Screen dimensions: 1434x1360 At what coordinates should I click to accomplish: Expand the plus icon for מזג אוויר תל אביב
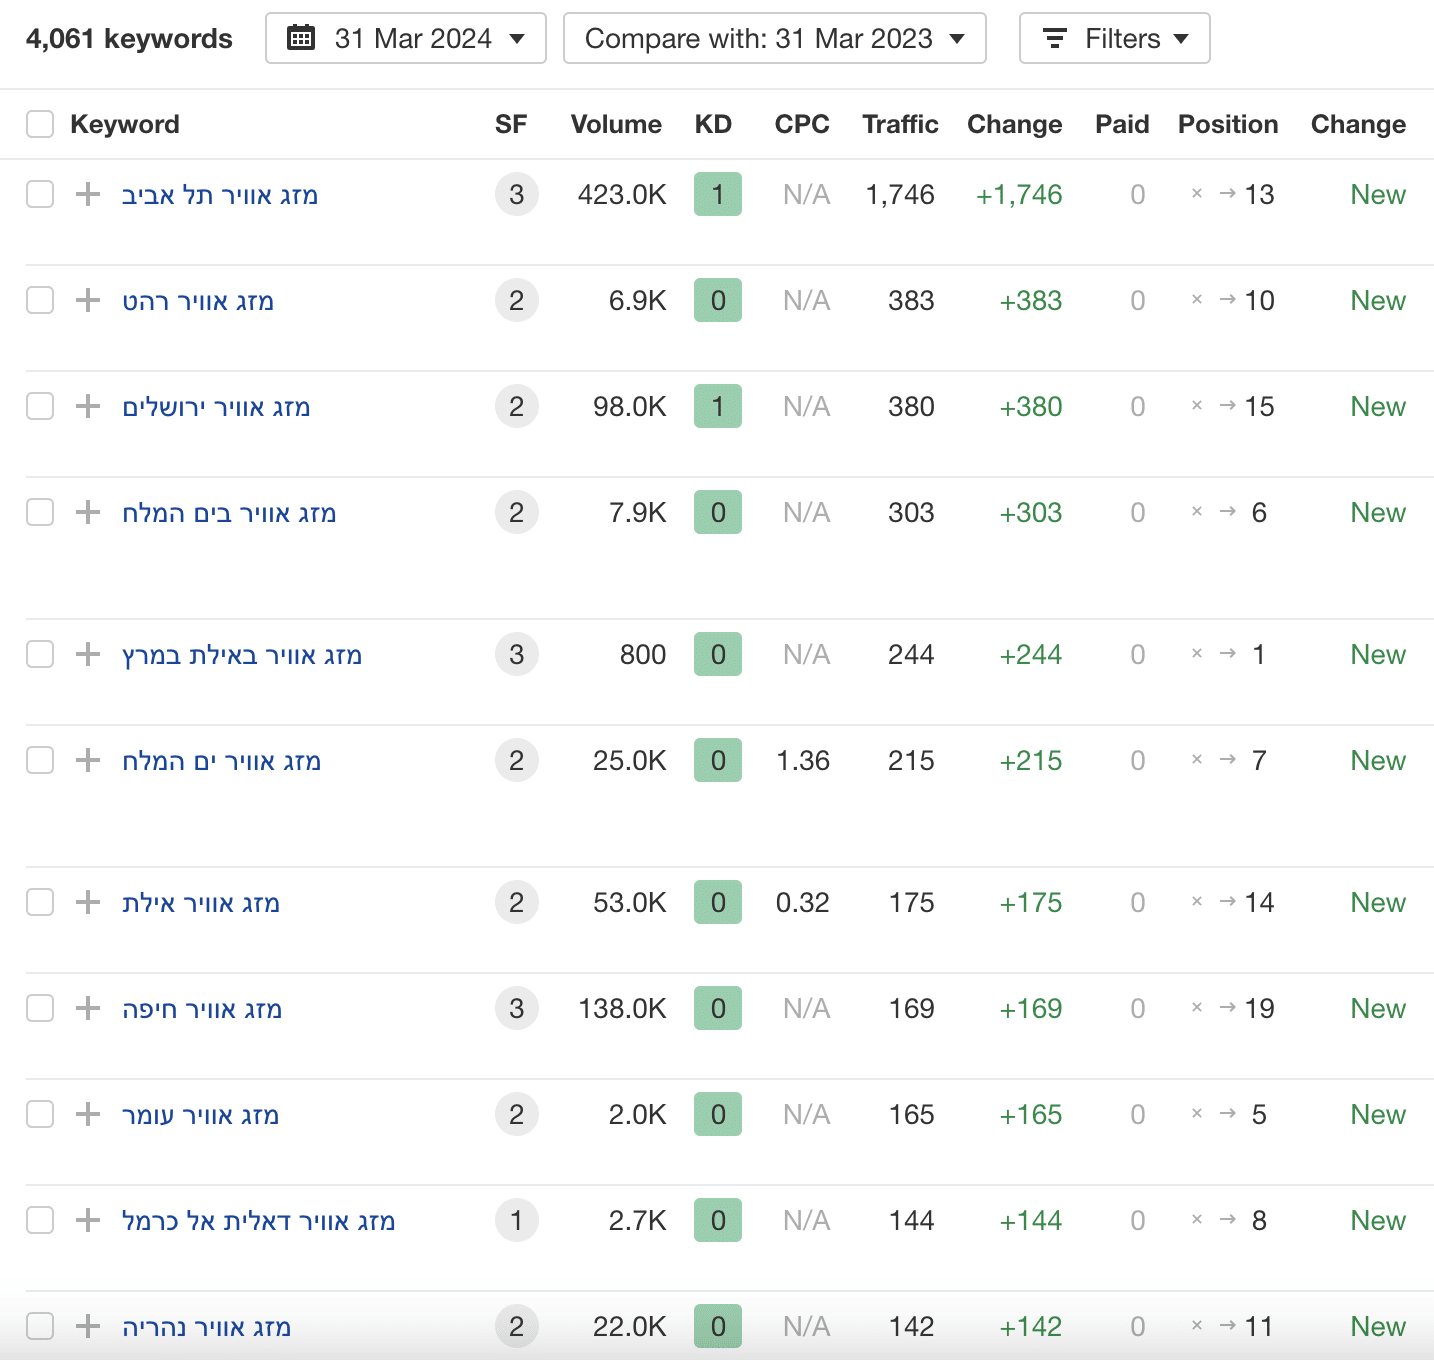click(88, 194)
